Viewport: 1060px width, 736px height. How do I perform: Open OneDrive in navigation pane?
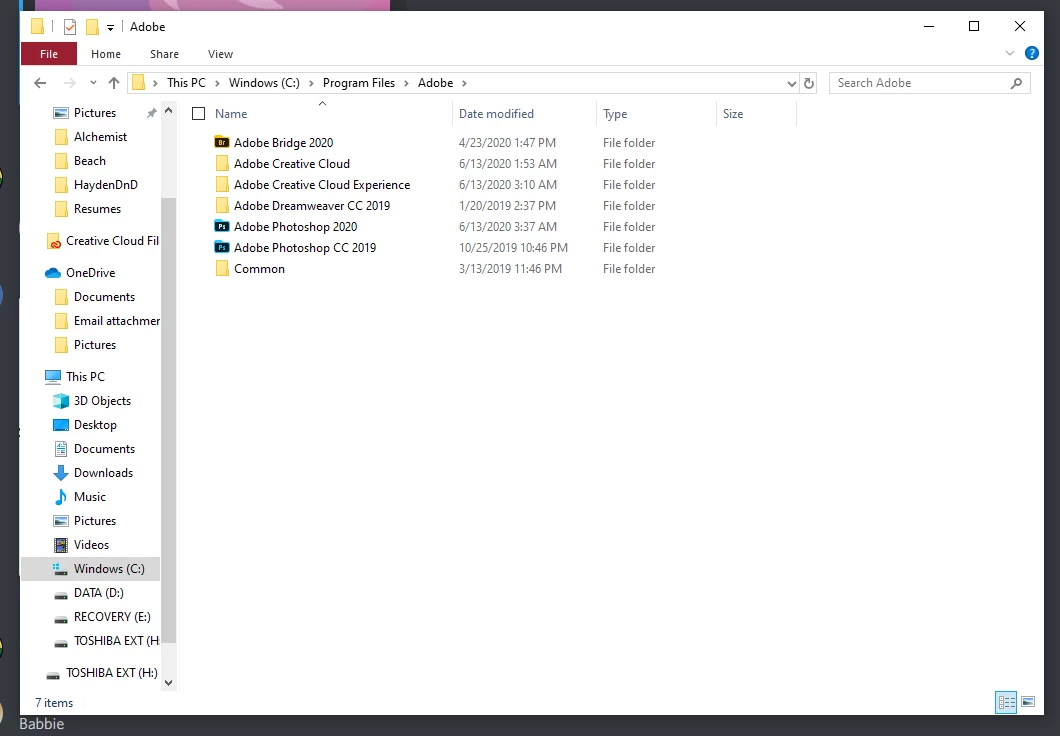[x=91, y=273]
